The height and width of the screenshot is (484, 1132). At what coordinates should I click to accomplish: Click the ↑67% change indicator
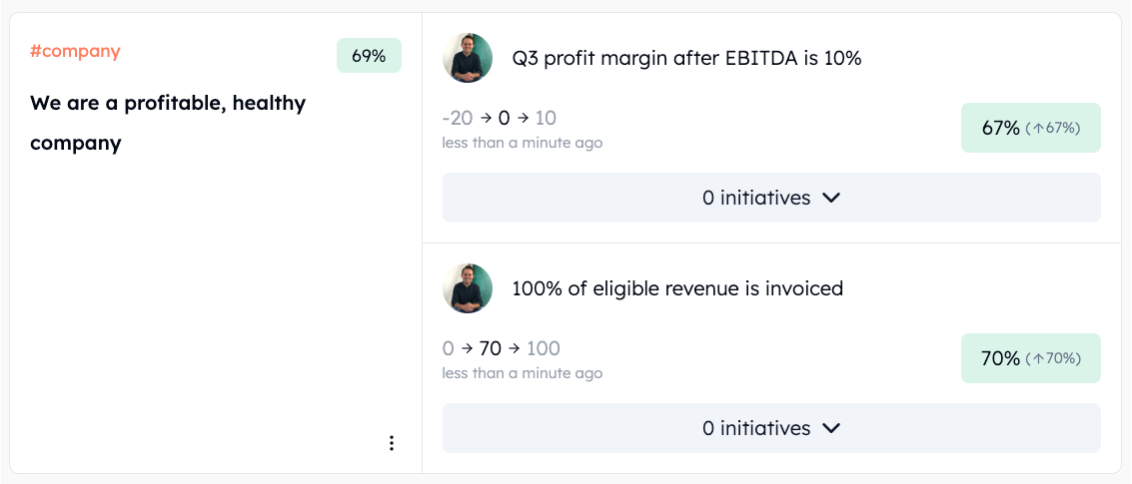1053,128
